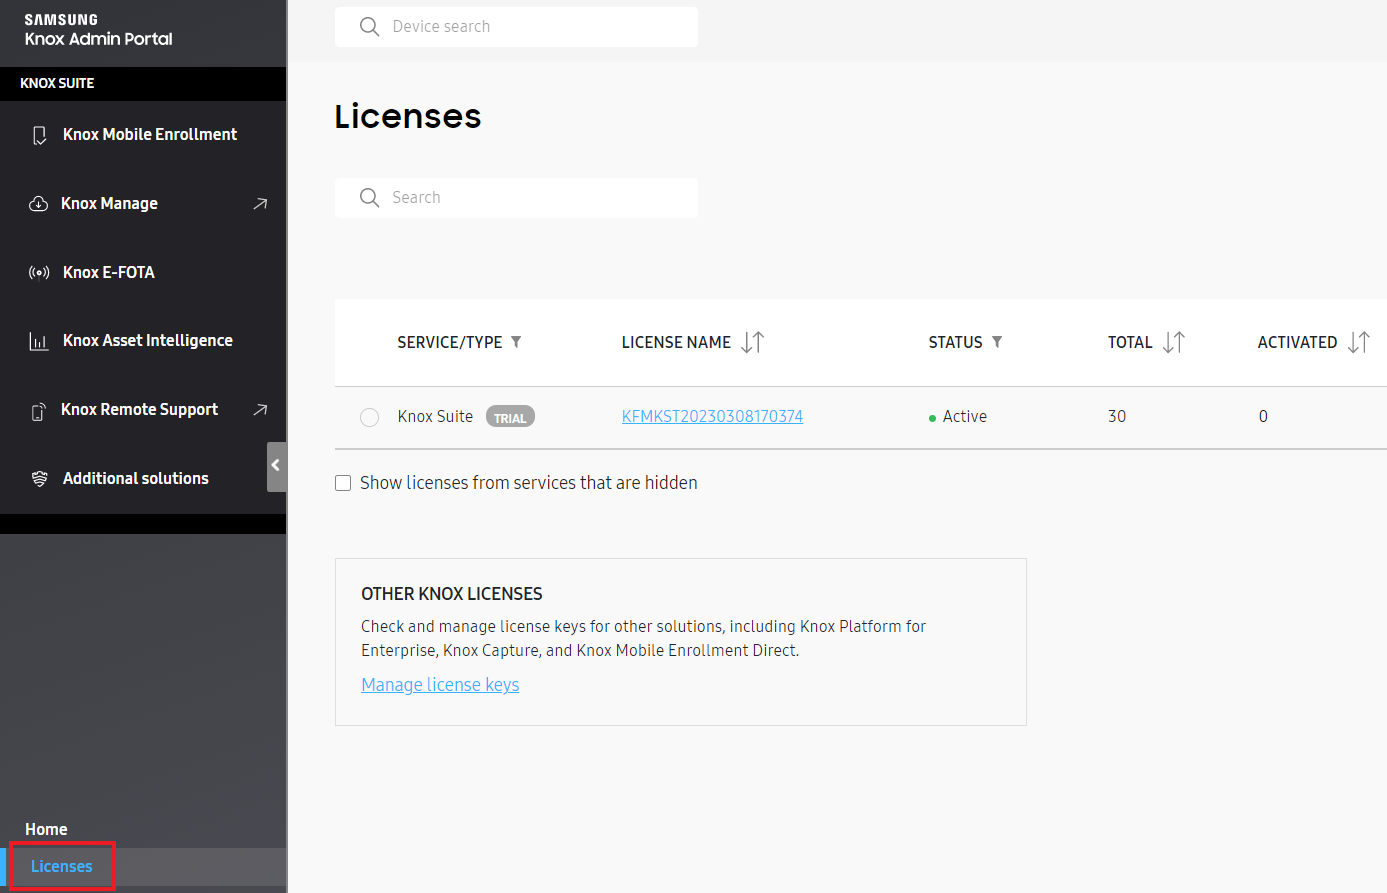
Task: Click the Active status text
Action: pyautogui.click(x=964, y=416)
